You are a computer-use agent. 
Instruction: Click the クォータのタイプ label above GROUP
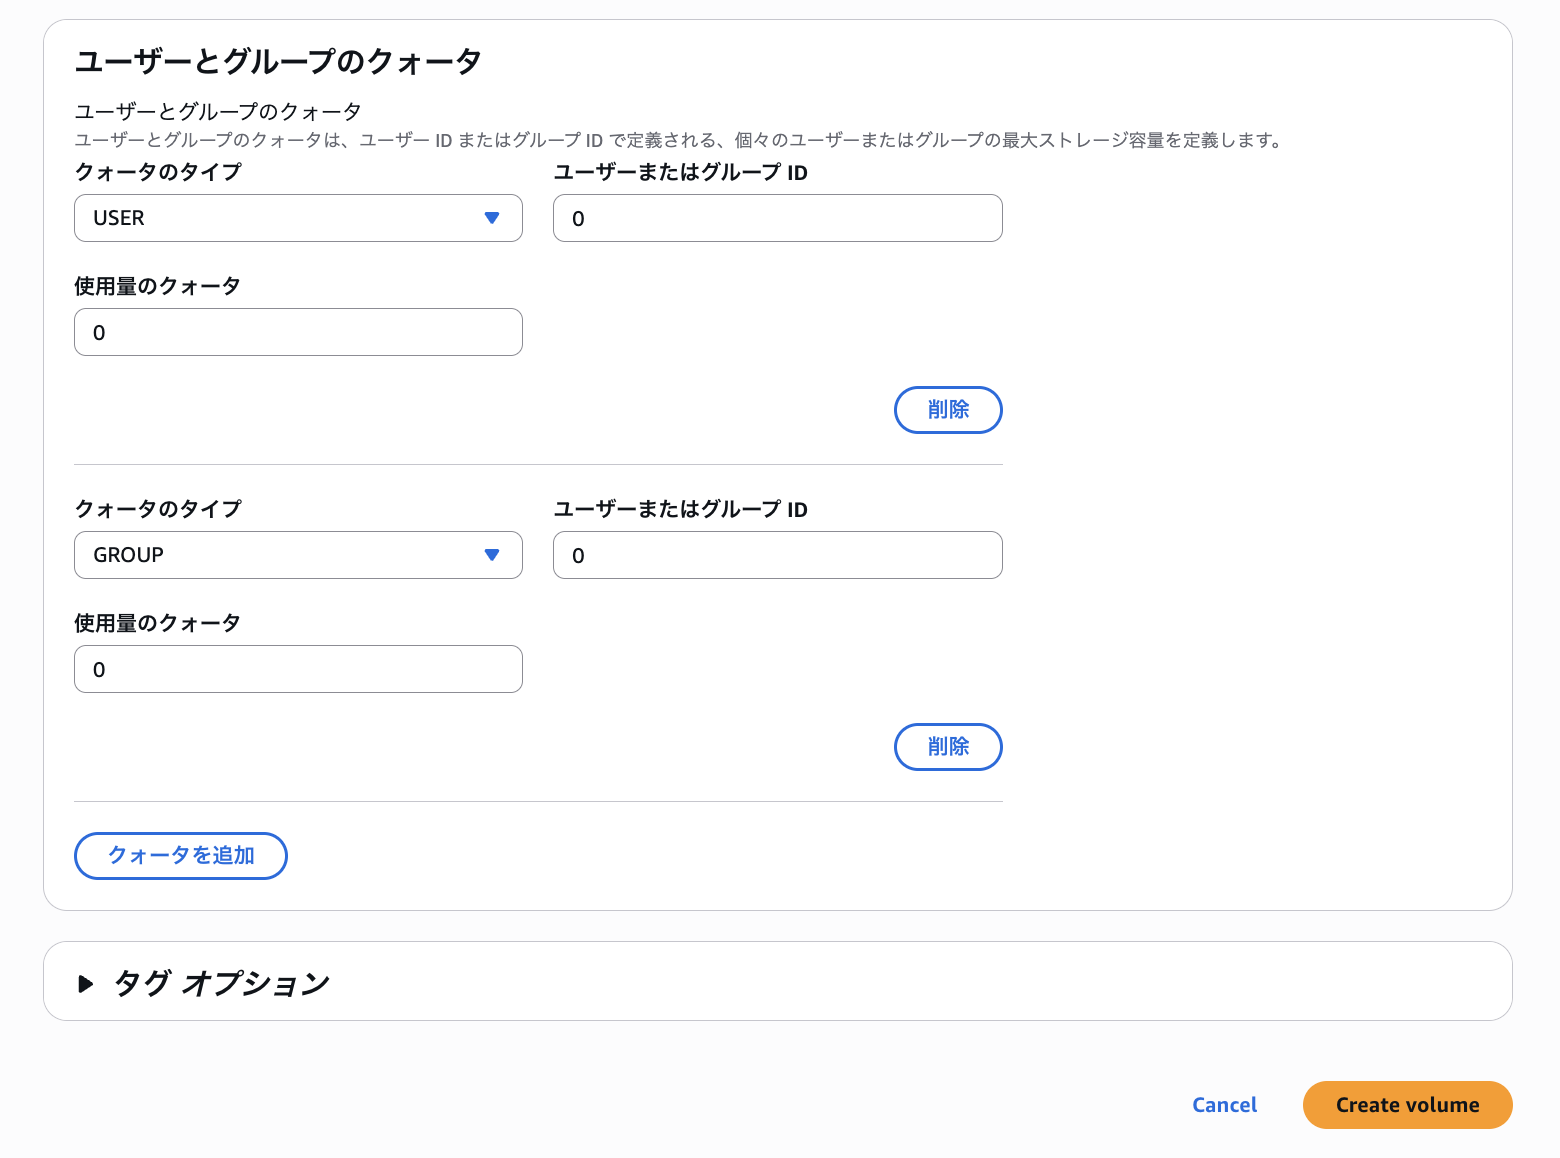coord(158,509)
